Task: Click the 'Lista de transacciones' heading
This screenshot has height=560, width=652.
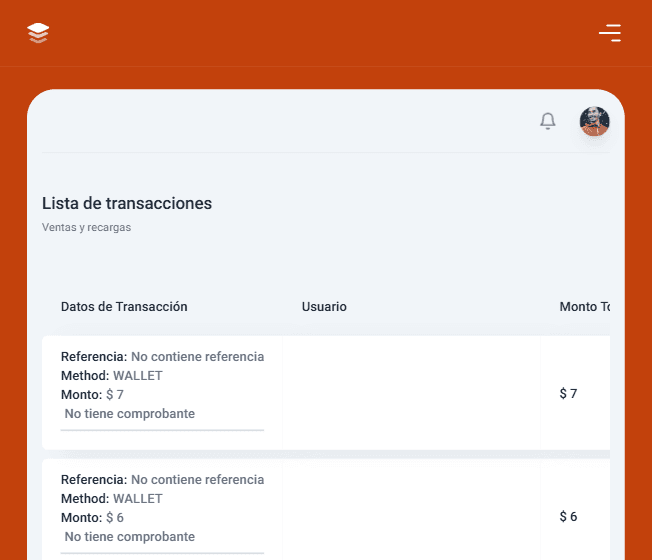Action: click(x=127, y=203)
